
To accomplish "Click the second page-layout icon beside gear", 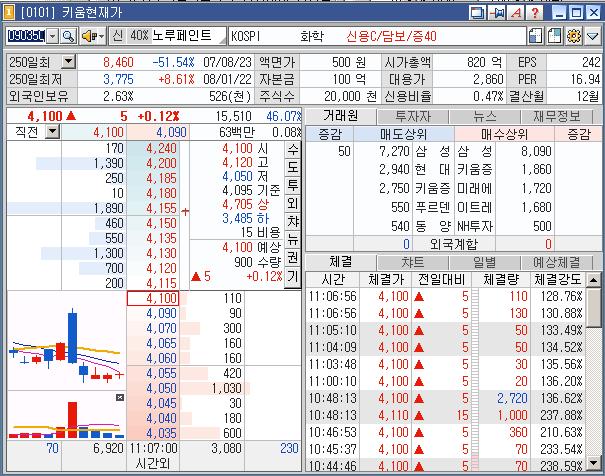I will tap(554, 36).
